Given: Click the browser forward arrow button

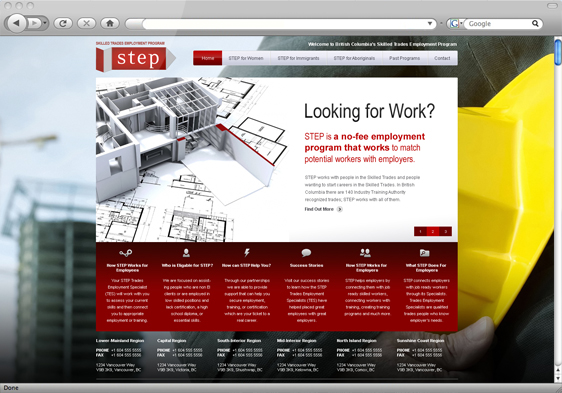Looking at the screenshot, I should pos(34,23).
